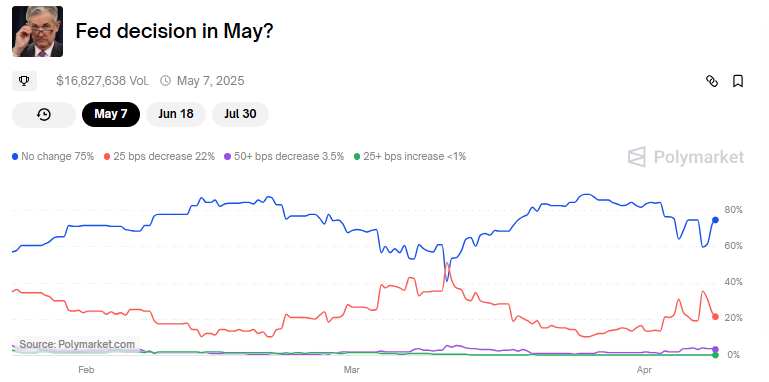
Task: Switch to the Jul 30 tab
Action: pyautogui.click(x=240, y=114)
